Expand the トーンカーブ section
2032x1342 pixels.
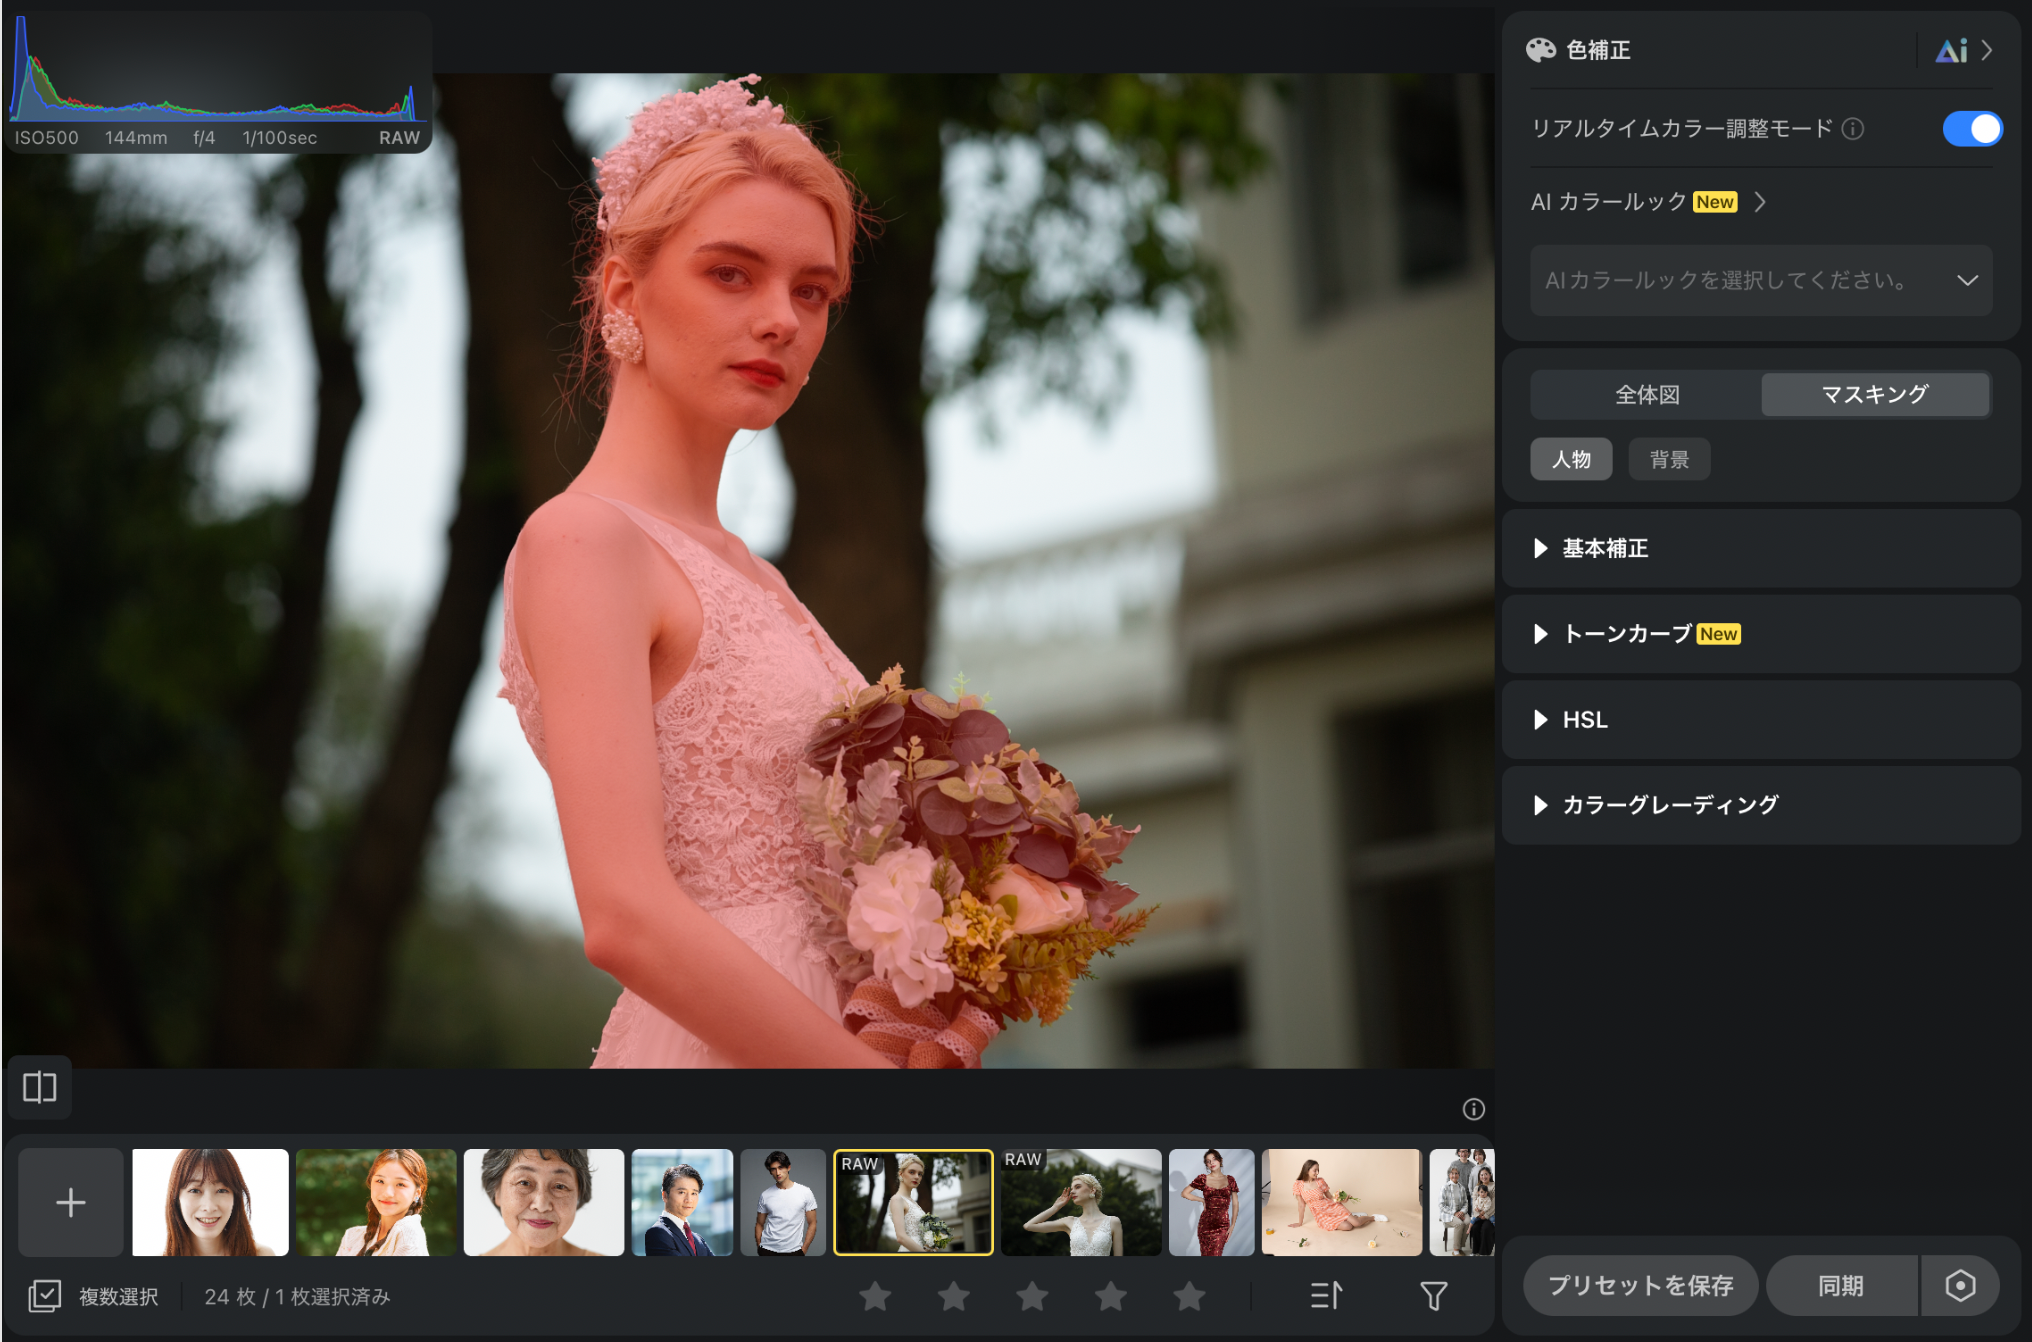1760,634
